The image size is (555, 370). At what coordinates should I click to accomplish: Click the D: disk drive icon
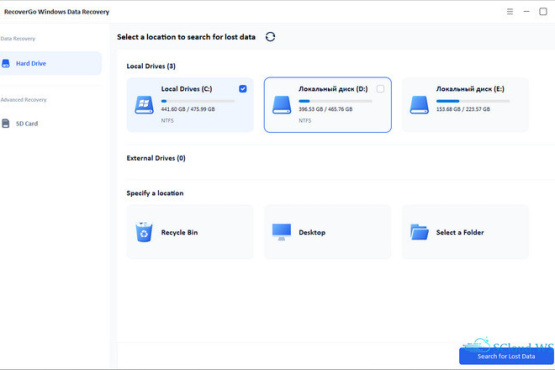coord(281,105)
